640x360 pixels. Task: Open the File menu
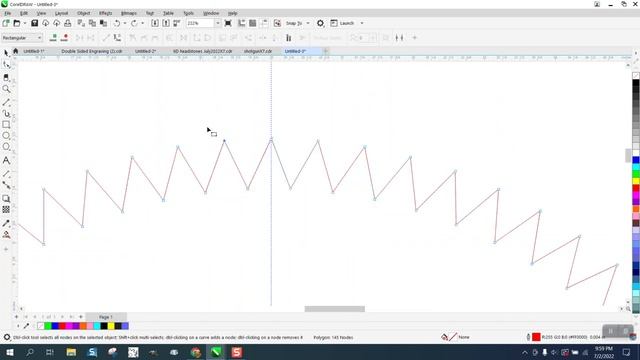pyautogui.click(x=8, y=13)
